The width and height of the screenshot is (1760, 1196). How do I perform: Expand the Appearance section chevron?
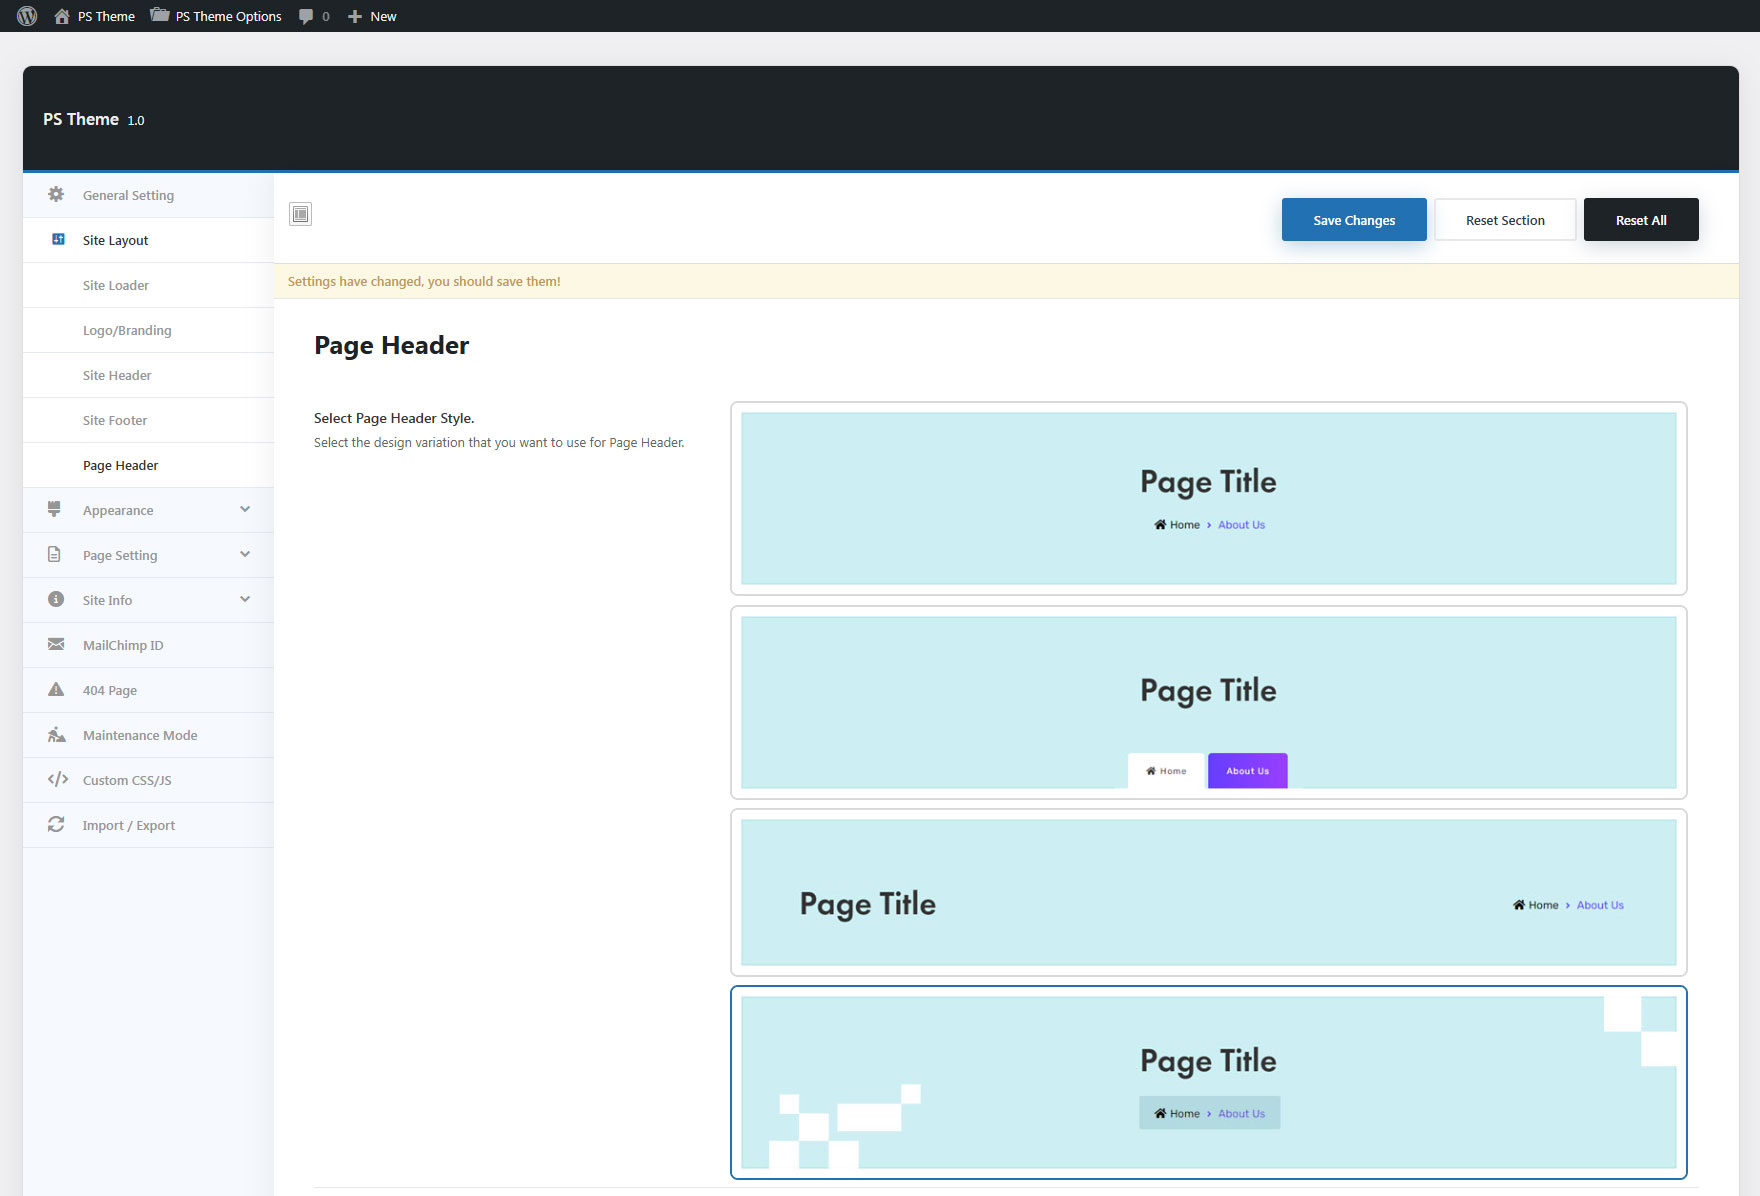[245, 510]
